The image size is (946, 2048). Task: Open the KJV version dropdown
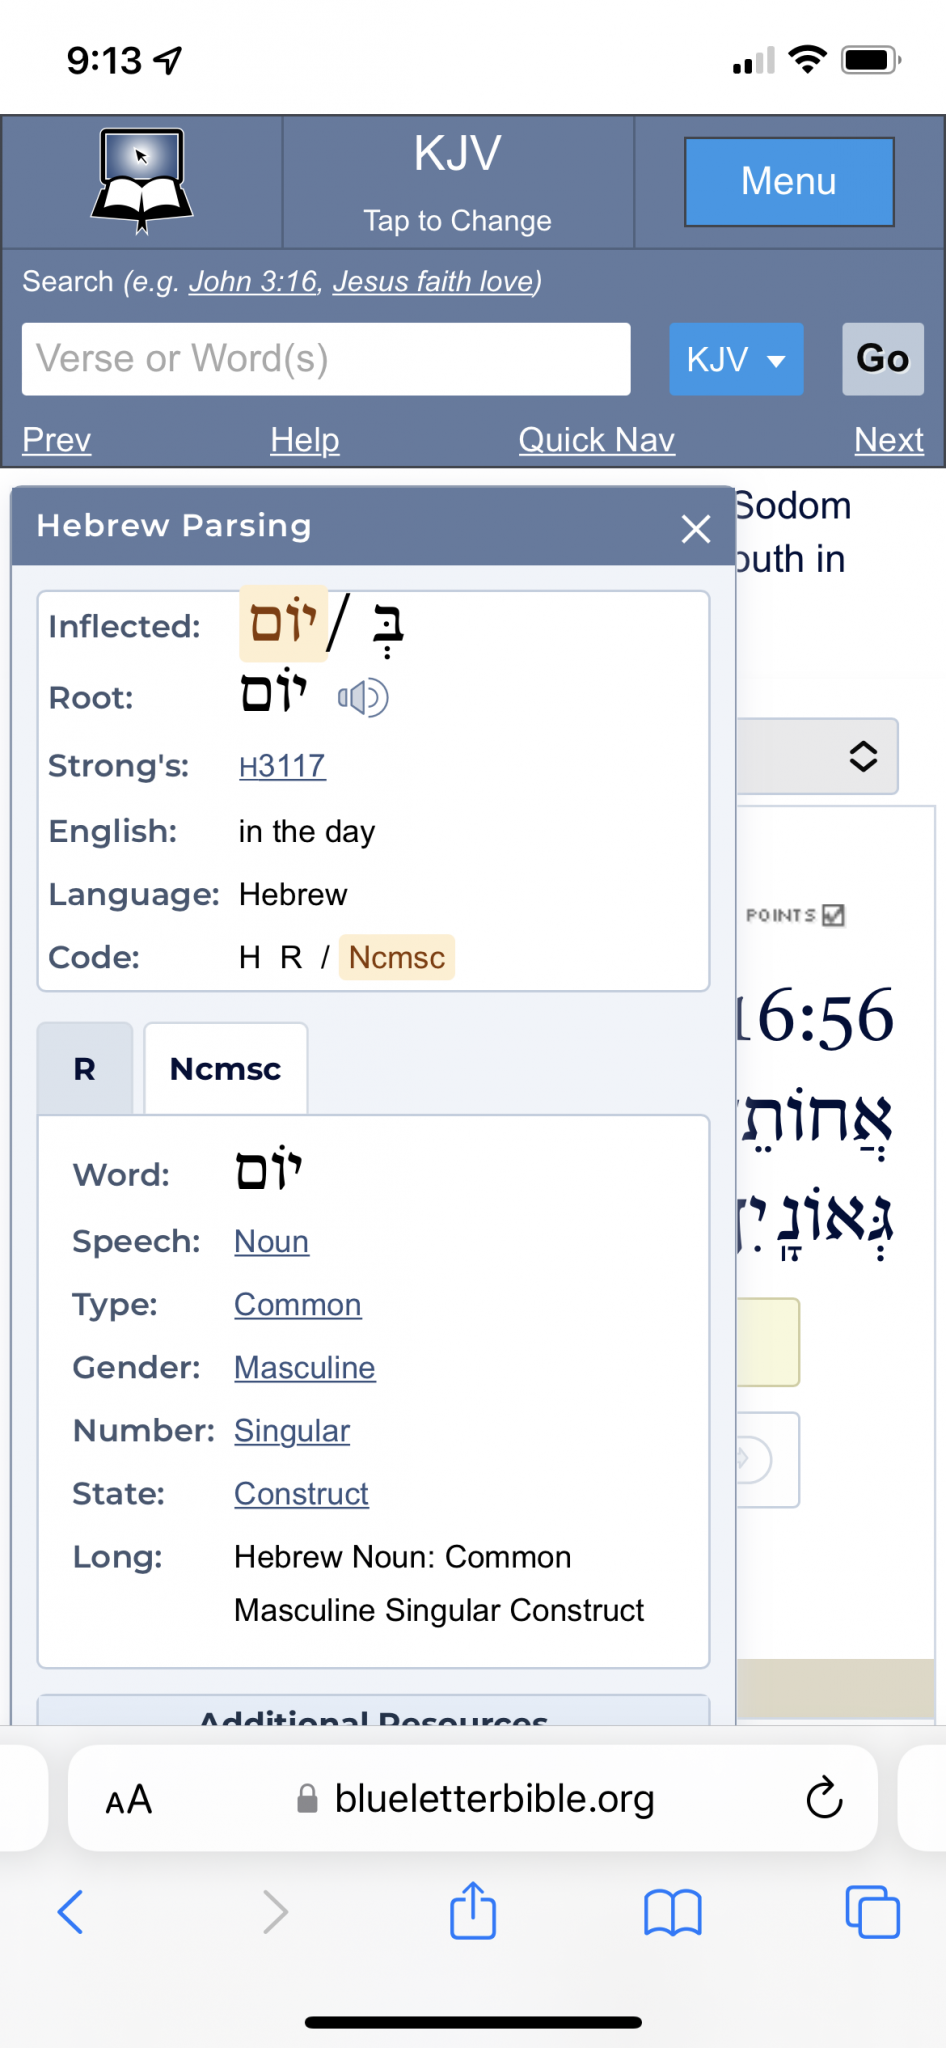[x=736, y=359]
